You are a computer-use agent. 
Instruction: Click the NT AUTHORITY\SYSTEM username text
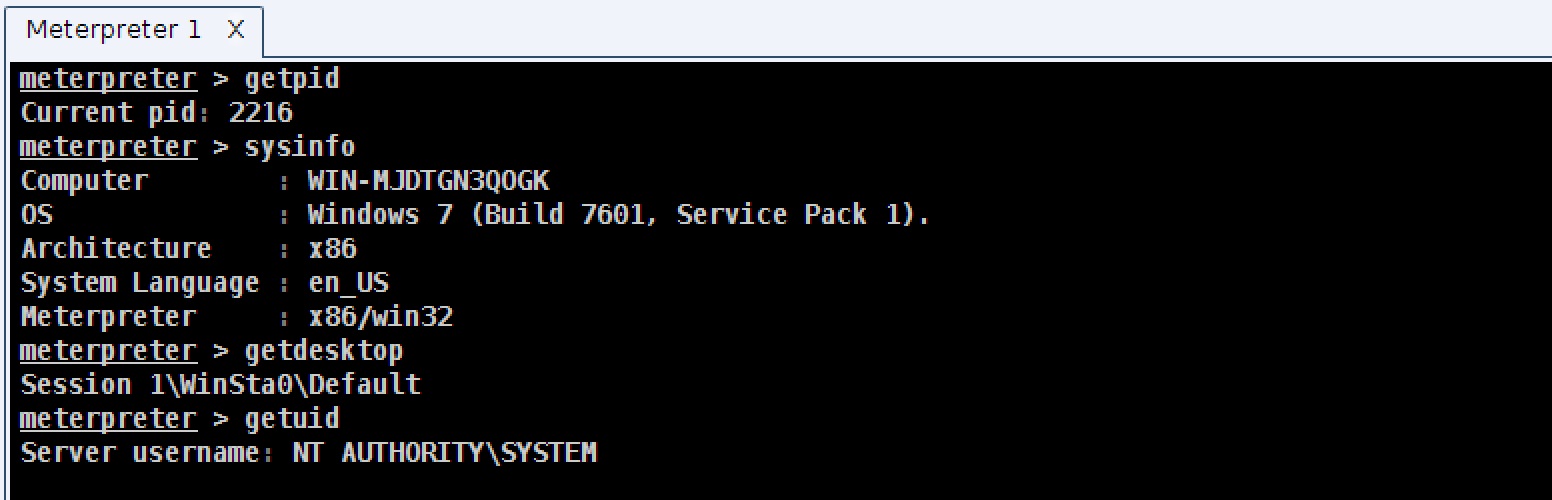(x=444, y=453)
